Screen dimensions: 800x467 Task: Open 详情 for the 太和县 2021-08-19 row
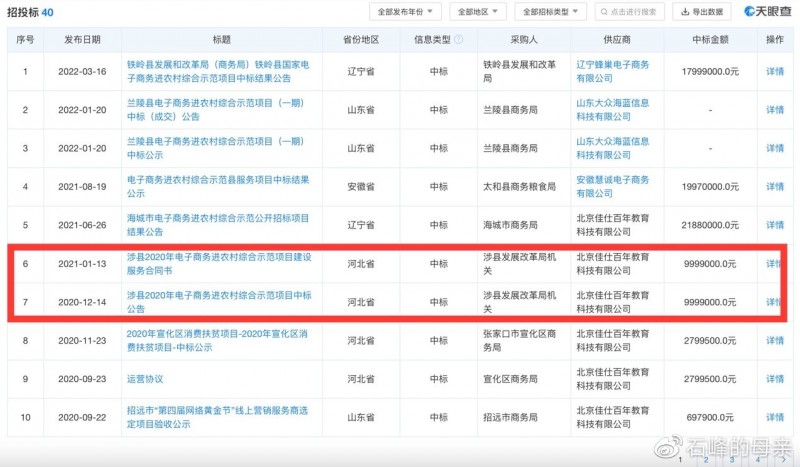tap(774, 187)
